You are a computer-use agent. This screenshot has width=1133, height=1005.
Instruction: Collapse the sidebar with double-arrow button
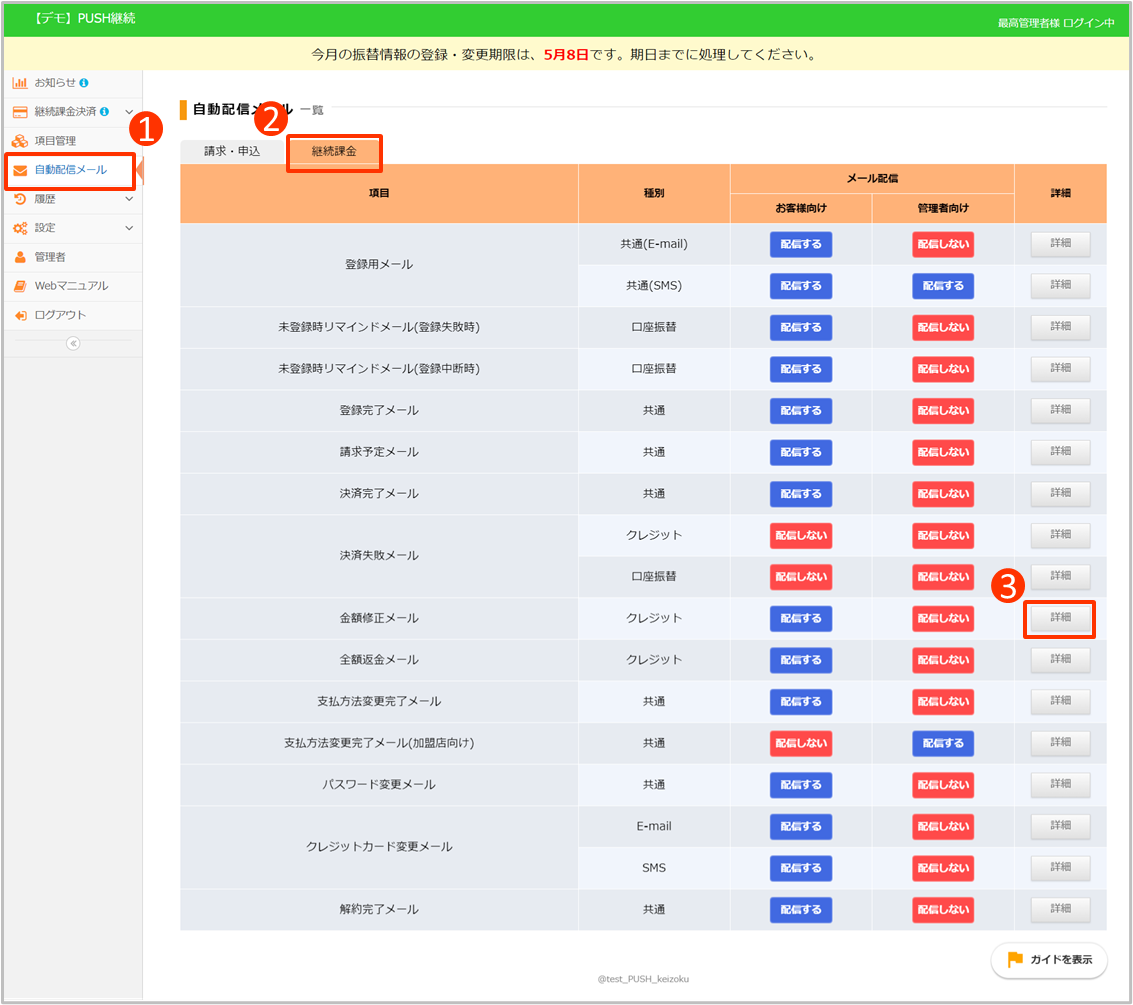click(x=72, y=343)
